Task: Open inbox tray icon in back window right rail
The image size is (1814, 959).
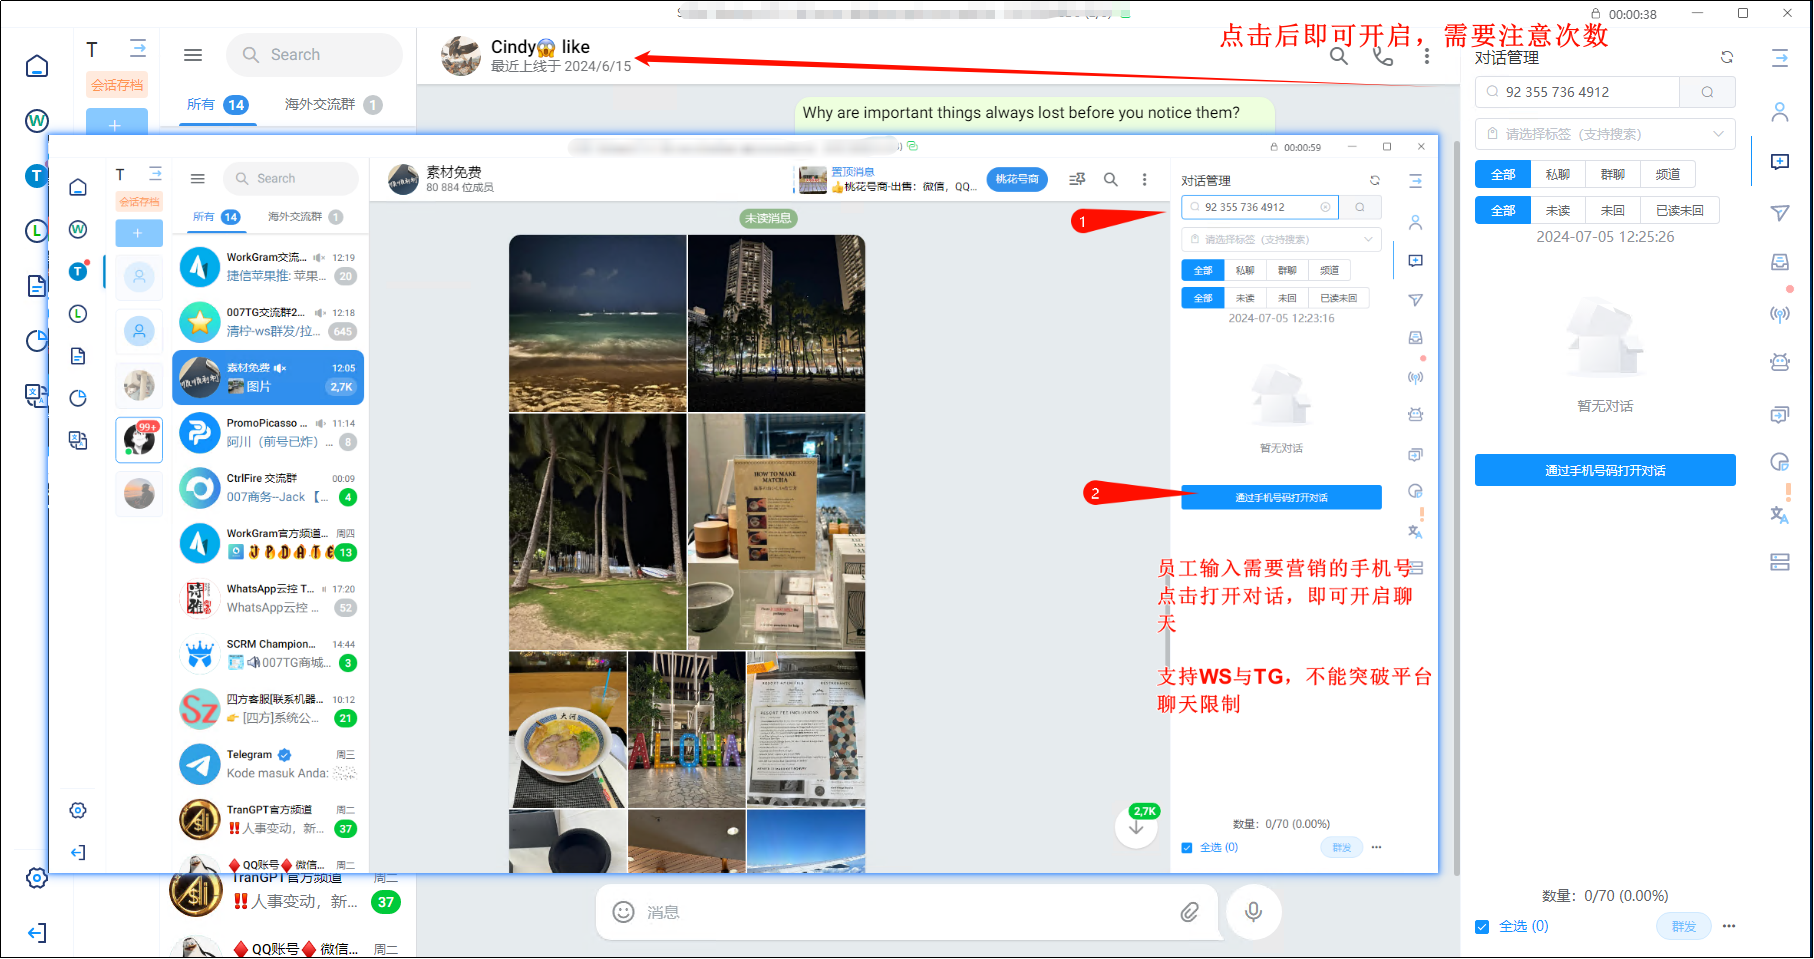Action: [x=1780, y=262]
